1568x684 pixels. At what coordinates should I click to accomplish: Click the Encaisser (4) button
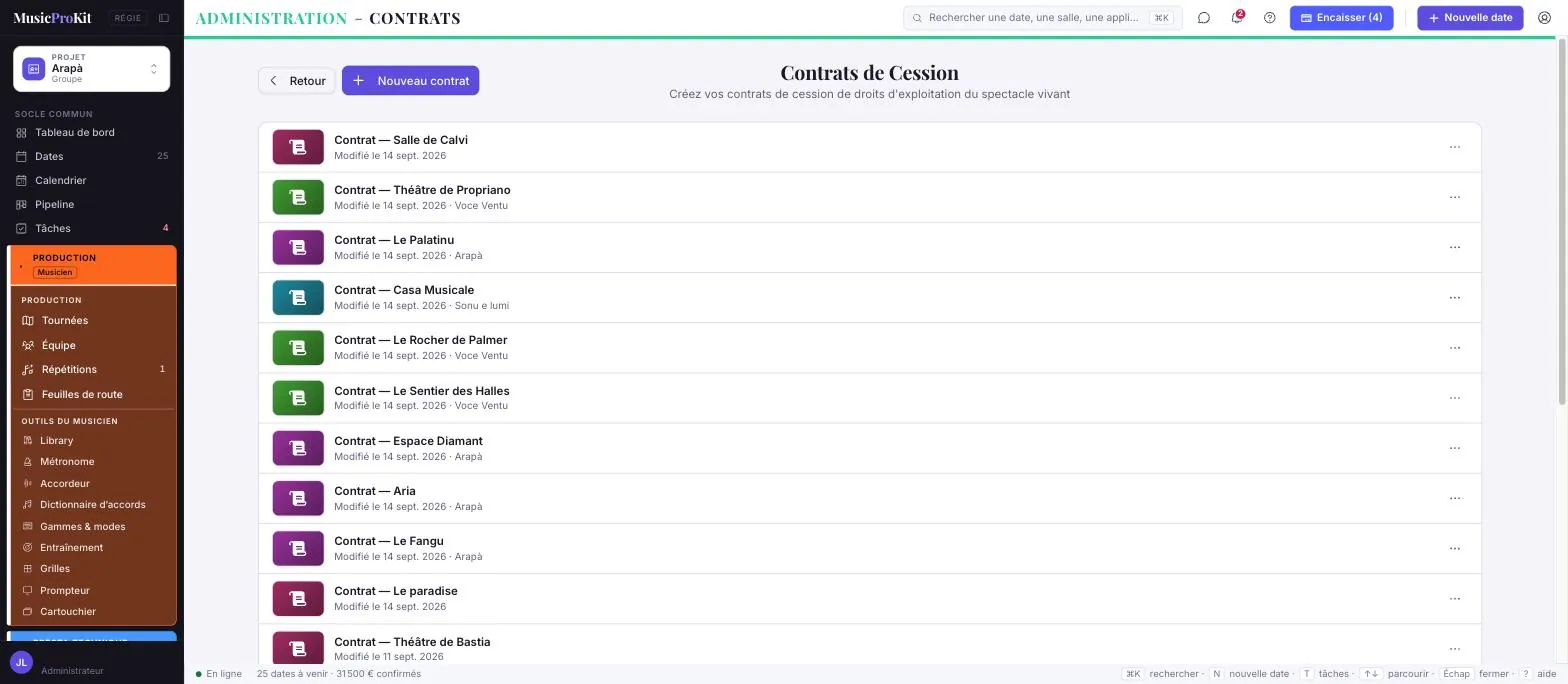click(1341, 18)
